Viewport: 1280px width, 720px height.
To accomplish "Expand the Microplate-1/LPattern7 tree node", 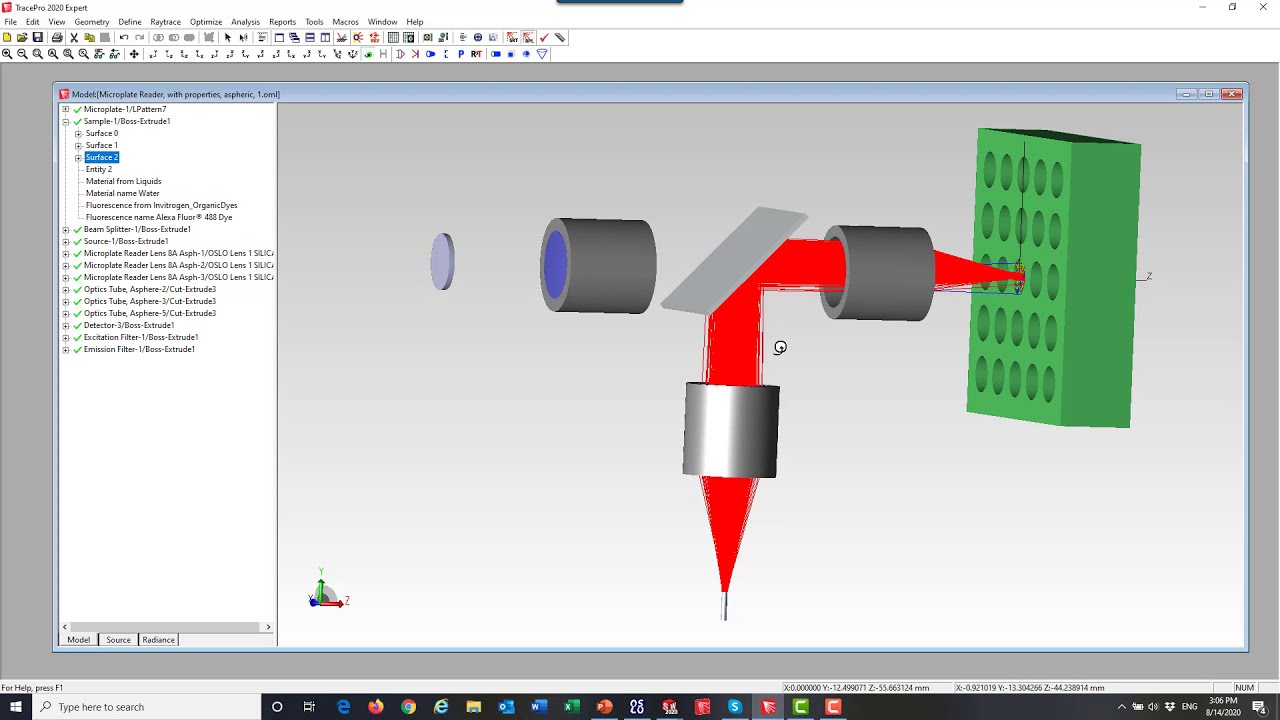I will pos(66,109).
